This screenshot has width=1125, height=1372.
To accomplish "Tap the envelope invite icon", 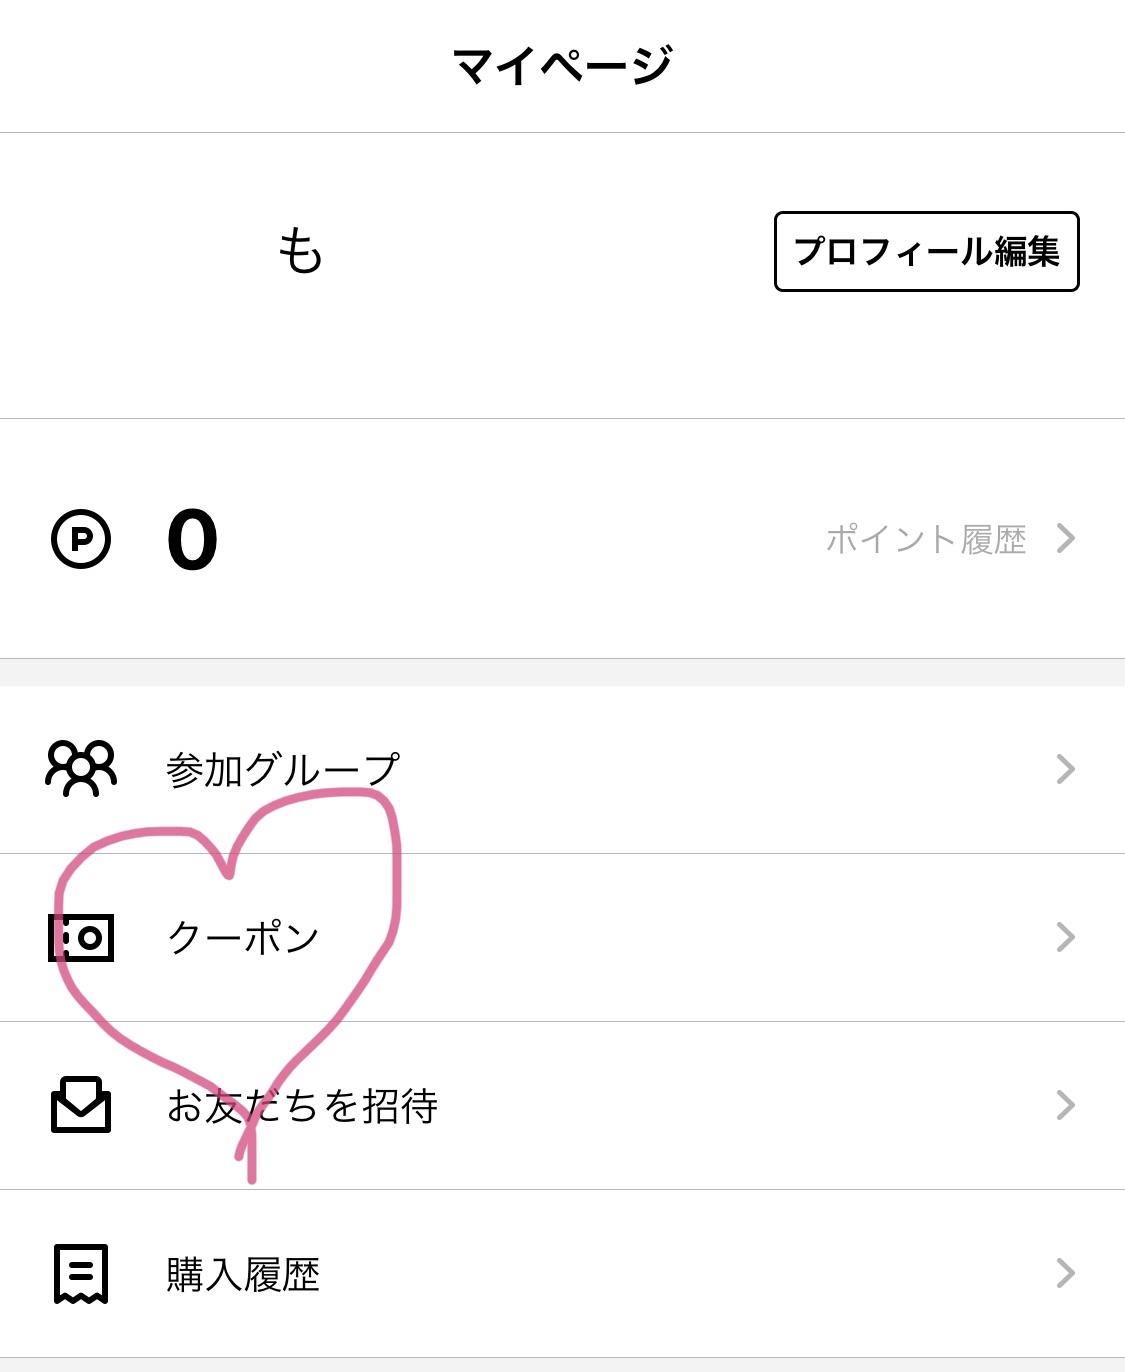I will 81,1104.
